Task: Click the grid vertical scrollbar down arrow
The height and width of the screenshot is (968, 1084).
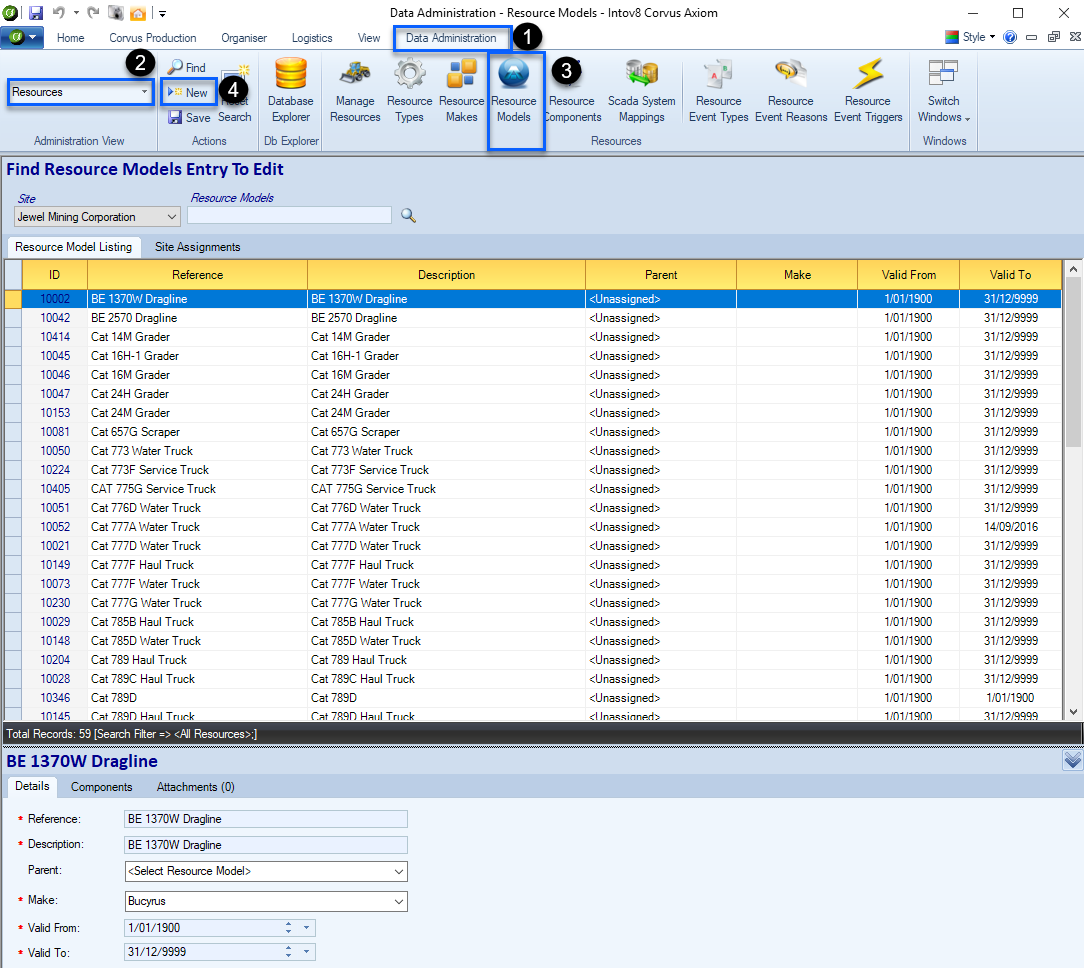Action: [1073, 711]
